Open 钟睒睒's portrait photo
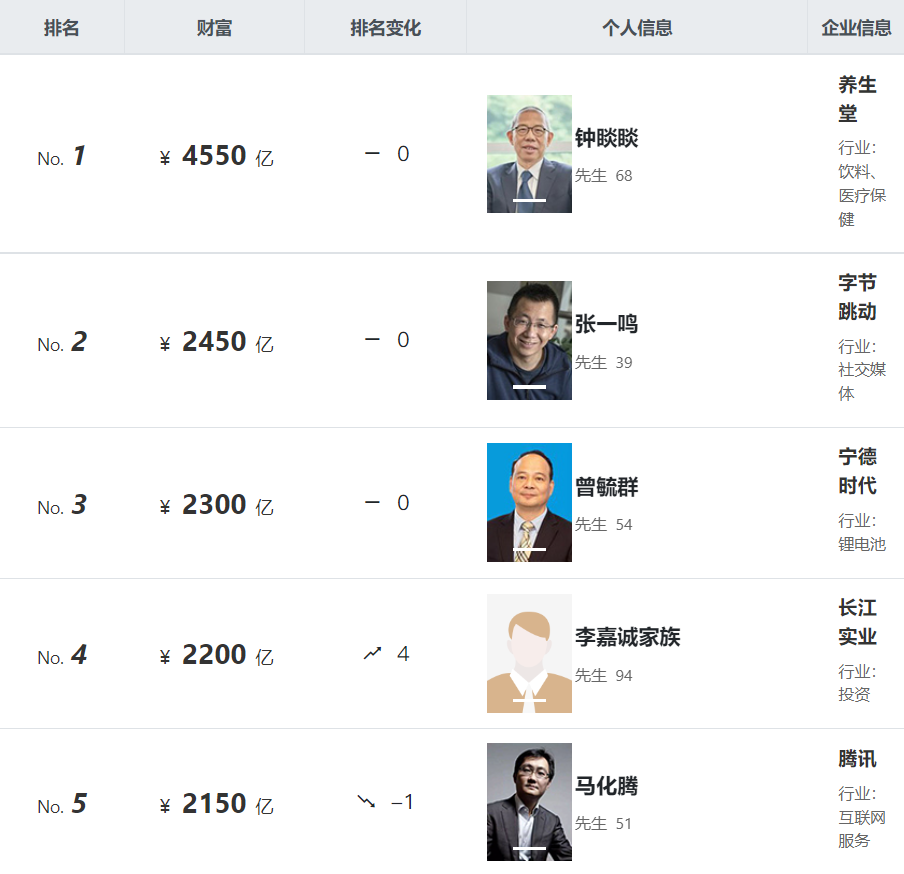904x874 pixels. pos(529,154)
